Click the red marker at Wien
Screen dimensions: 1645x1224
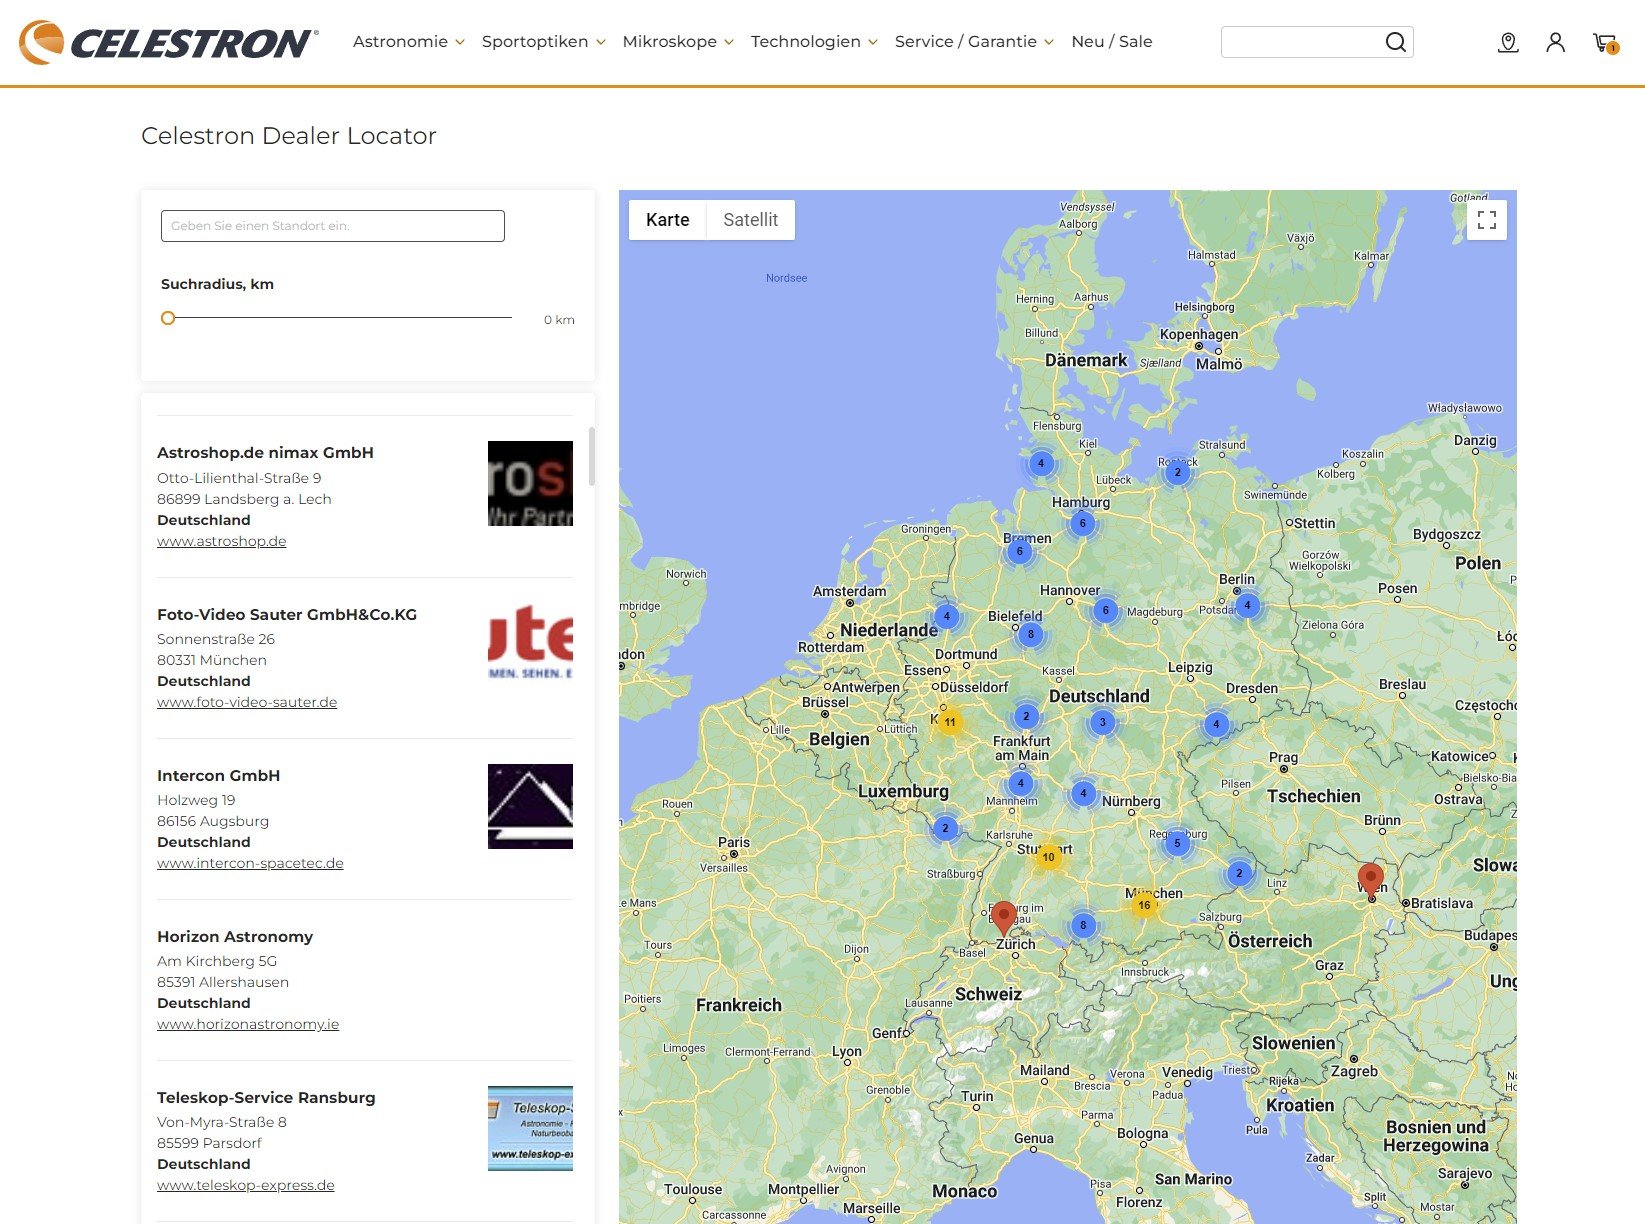1371,881
